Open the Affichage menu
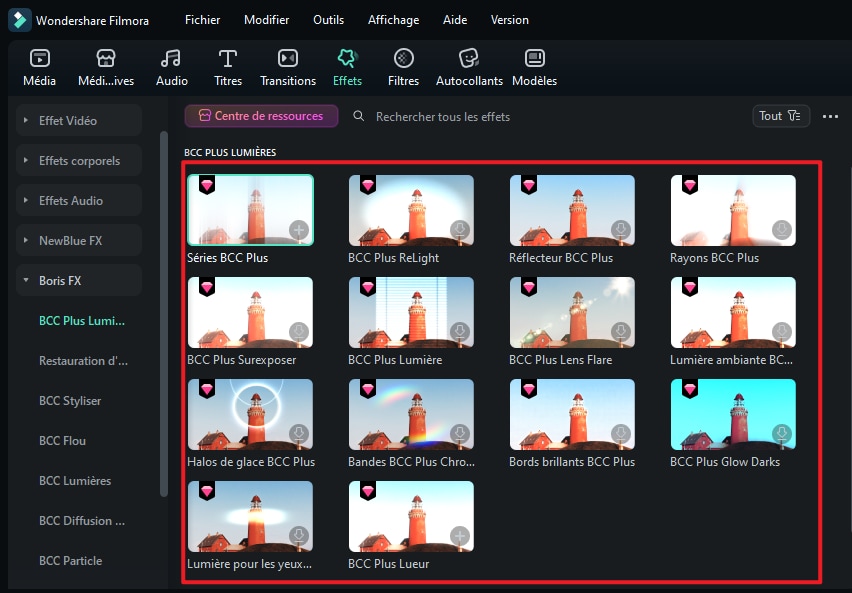 point(393,20)
